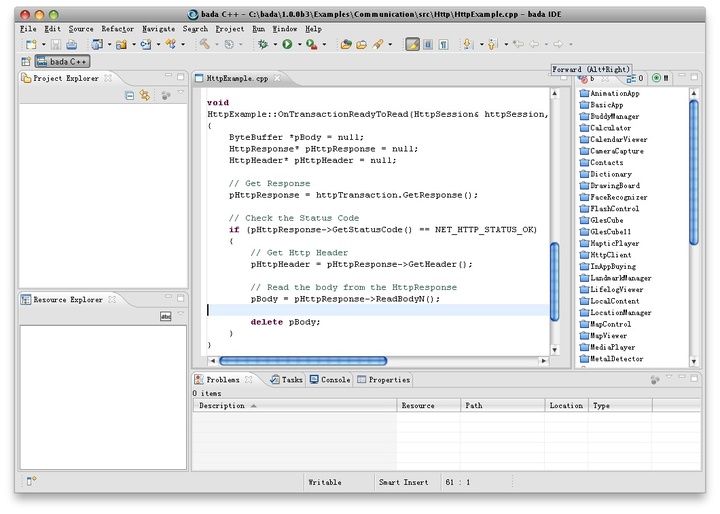Click the Search flashlight toolbar icon
Screen dimensions: 720x514
click(x=378, y=44)
